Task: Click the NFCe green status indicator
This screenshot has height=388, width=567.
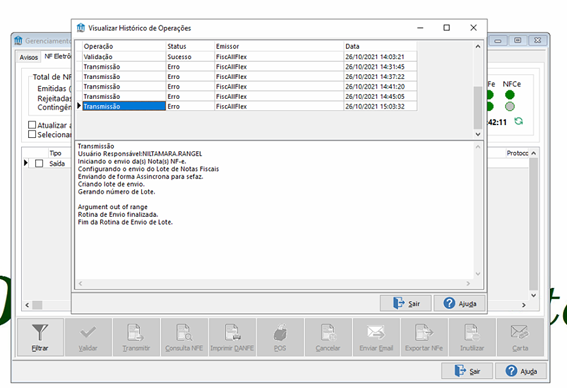Action: [510, 95]
